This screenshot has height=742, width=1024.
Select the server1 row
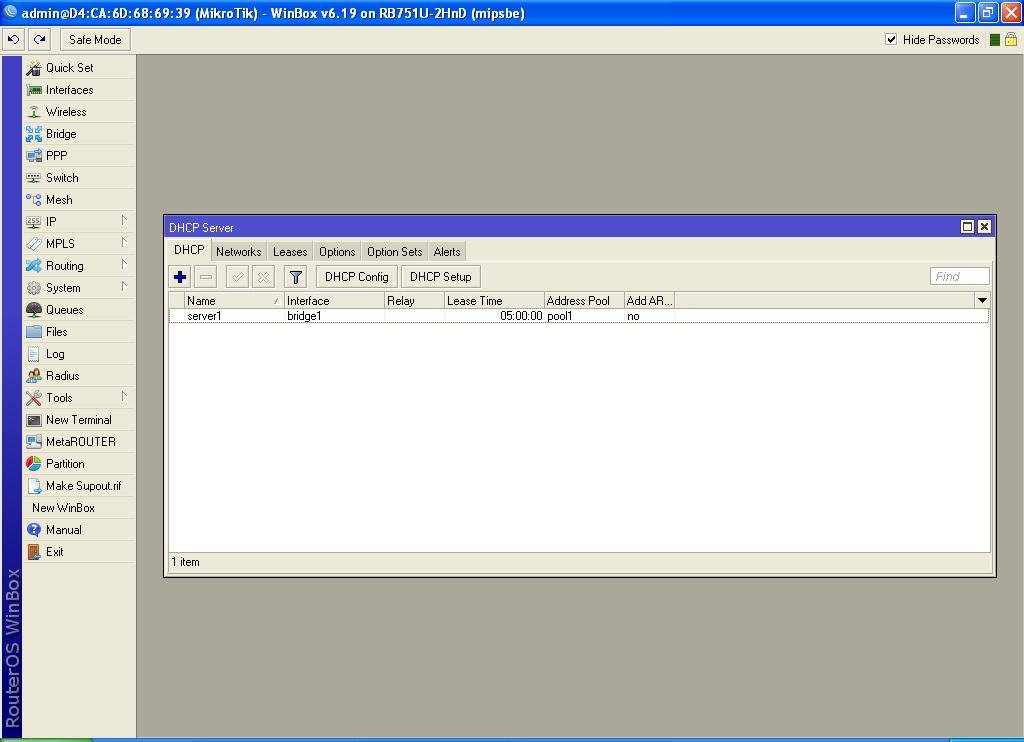click(x=579, y=316)
